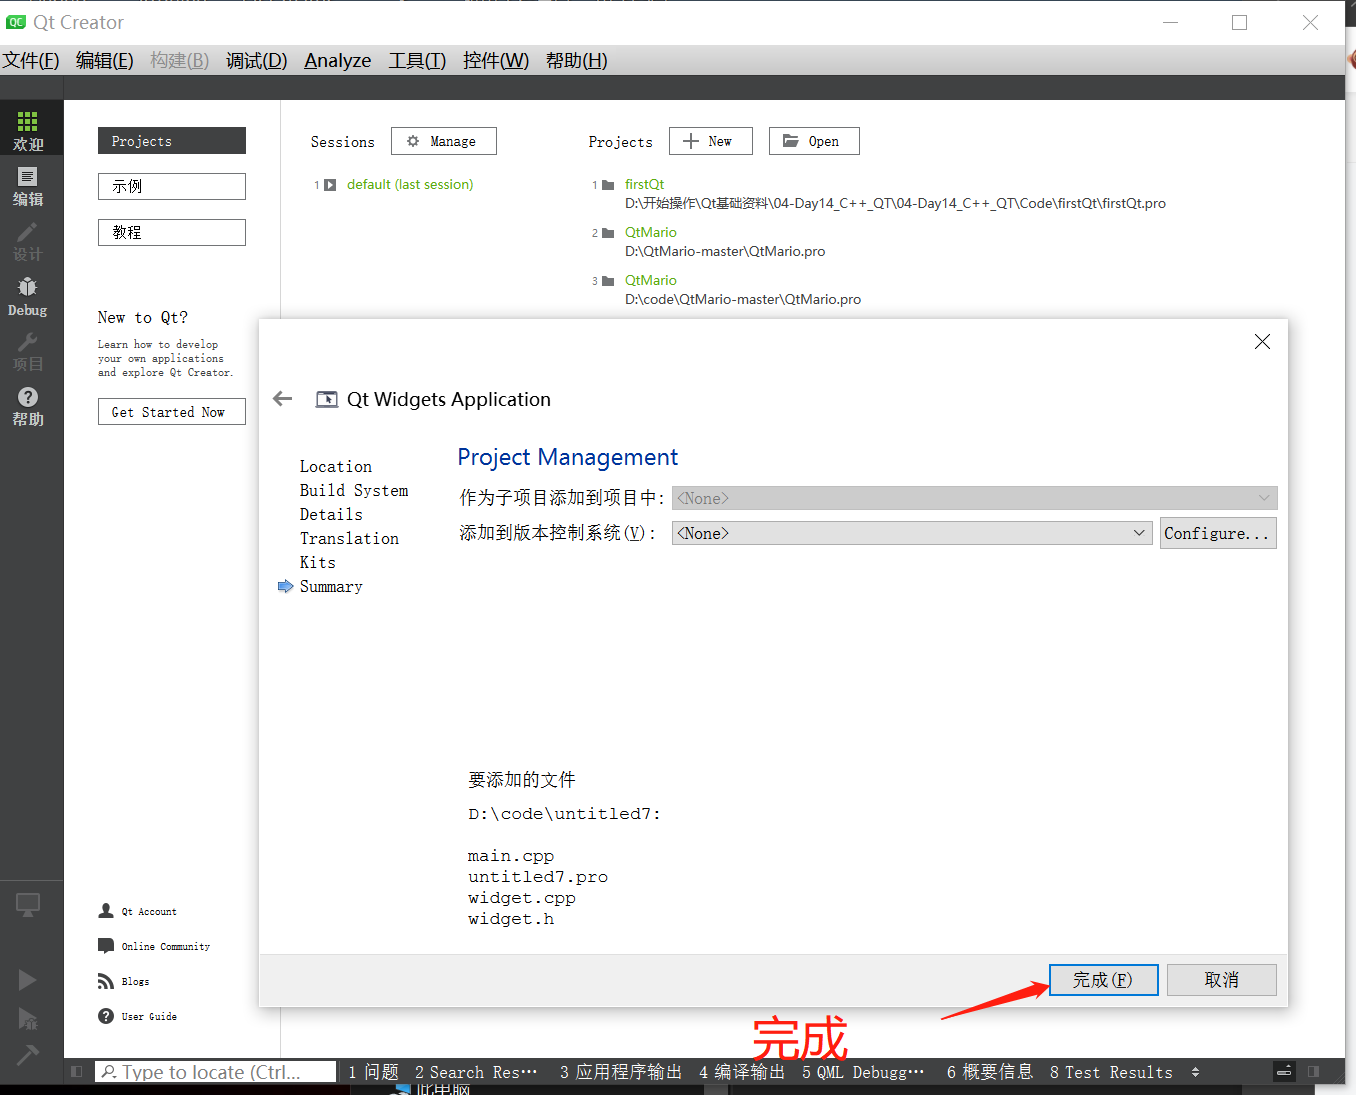Screen dimensions: 1356x1095
Task: Select 教程 tutorials tab
Action: pyautogui.click(x=172, y=232)
